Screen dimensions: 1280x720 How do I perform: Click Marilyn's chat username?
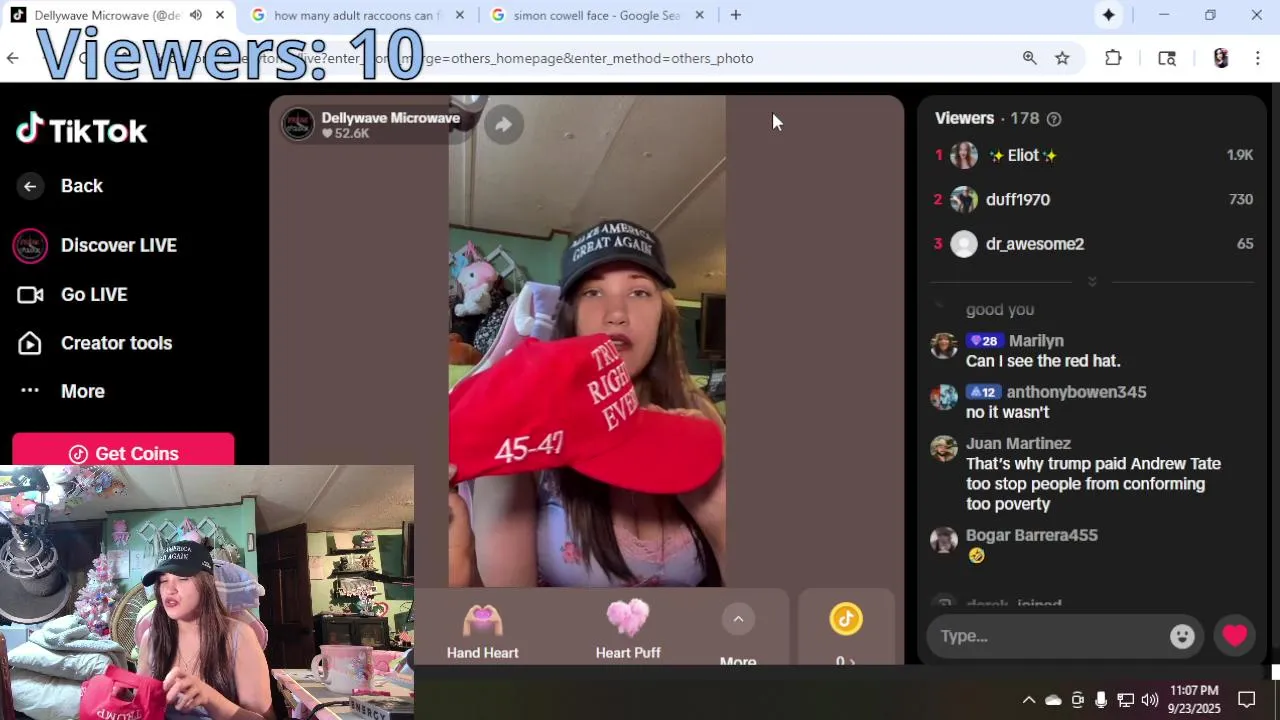click(x=1036, y=341)
